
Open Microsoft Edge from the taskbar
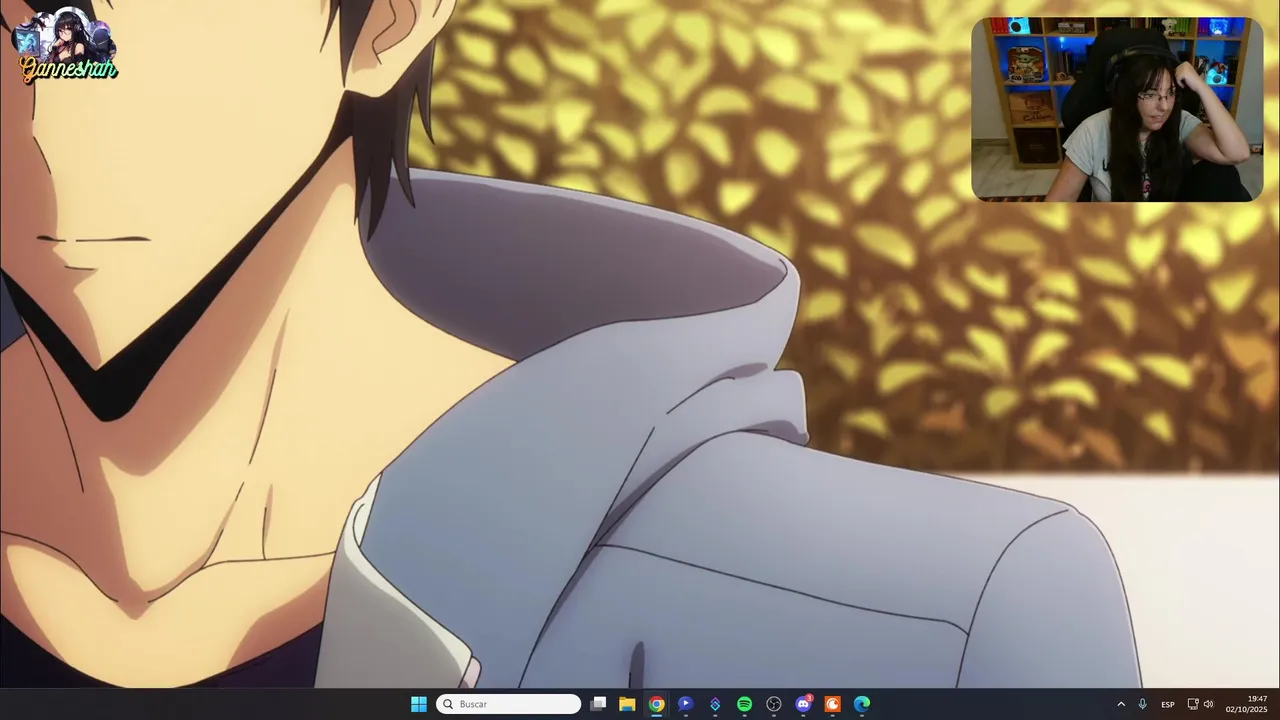pos(862,704)
